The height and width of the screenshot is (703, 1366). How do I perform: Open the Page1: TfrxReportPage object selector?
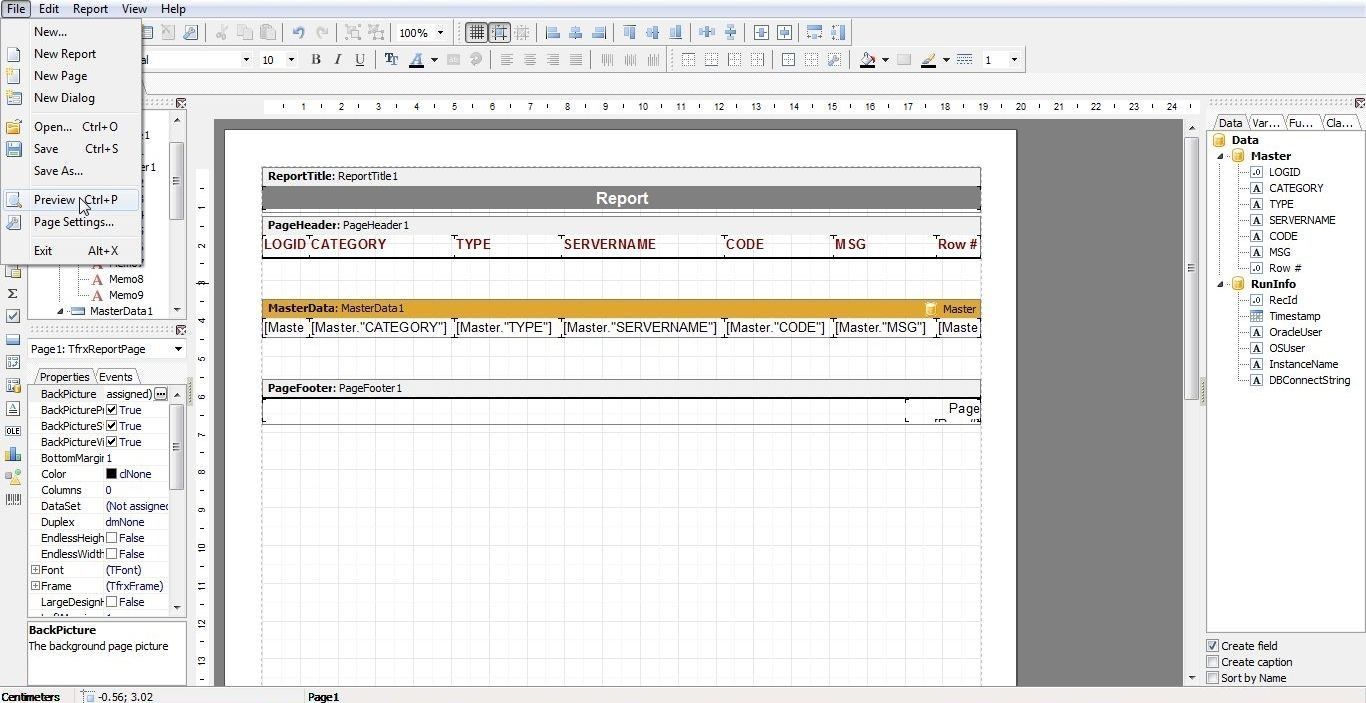pyautogui.click(x=107, y=349)
